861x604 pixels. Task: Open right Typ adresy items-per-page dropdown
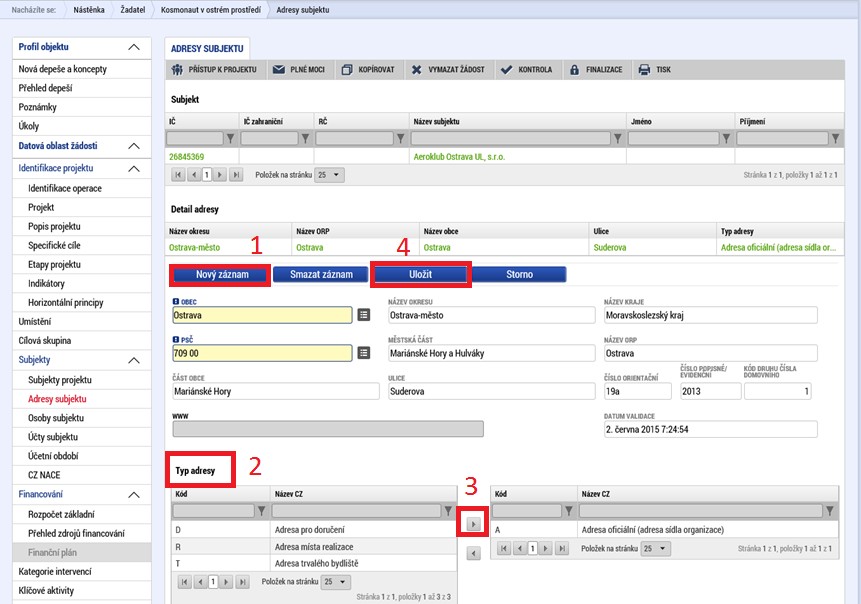(x=656, y=548)
